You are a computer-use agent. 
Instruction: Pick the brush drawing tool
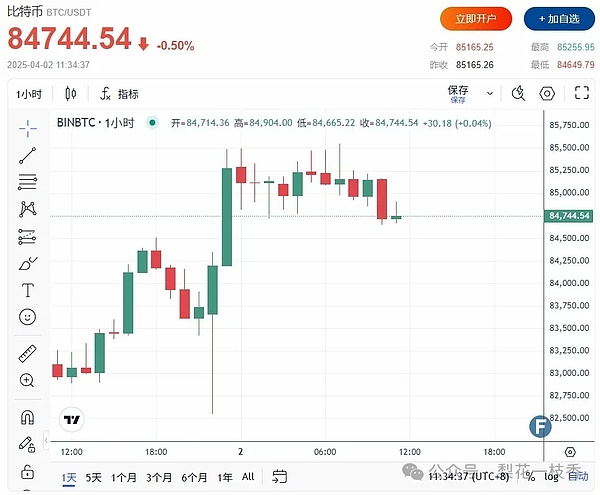tap(27, 264)
